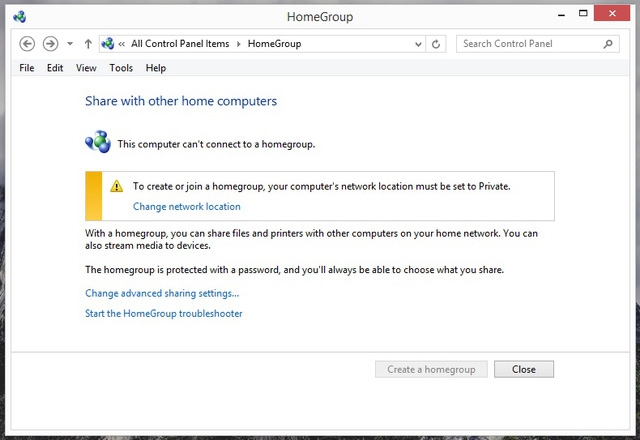
Task: Open the address bar history dropdown
Action: point(418,44)
